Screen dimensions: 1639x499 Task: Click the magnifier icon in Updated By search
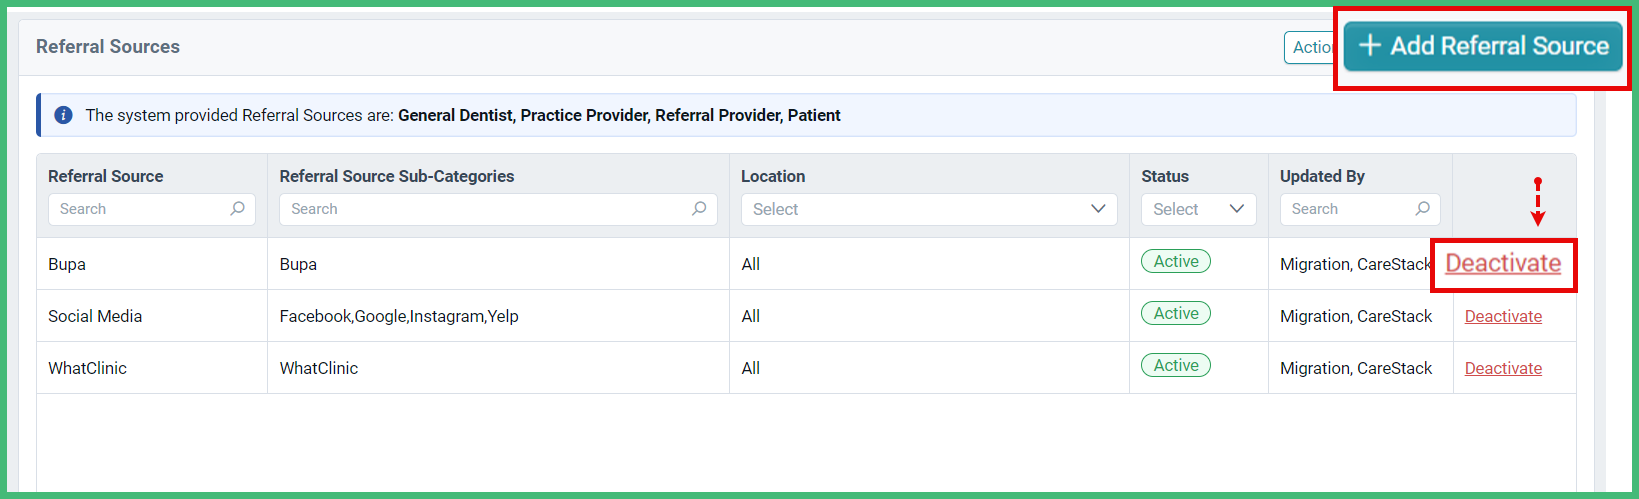1422,209
